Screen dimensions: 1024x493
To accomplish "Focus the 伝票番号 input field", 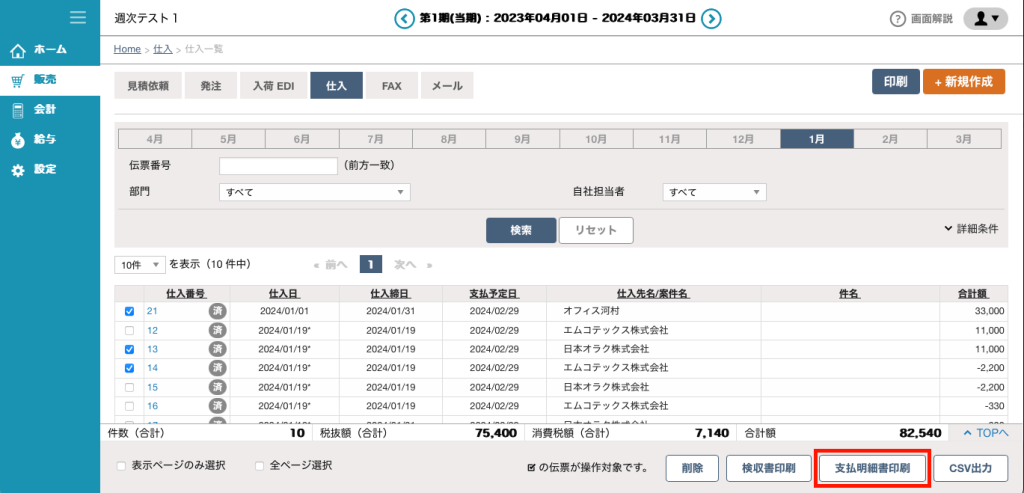I will pos(278,166).
